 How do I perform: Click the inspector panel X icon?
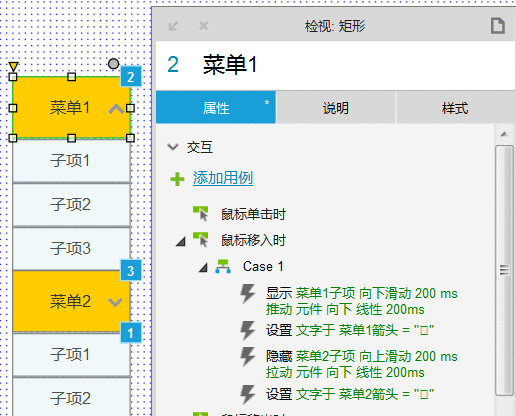pos(203,26)
